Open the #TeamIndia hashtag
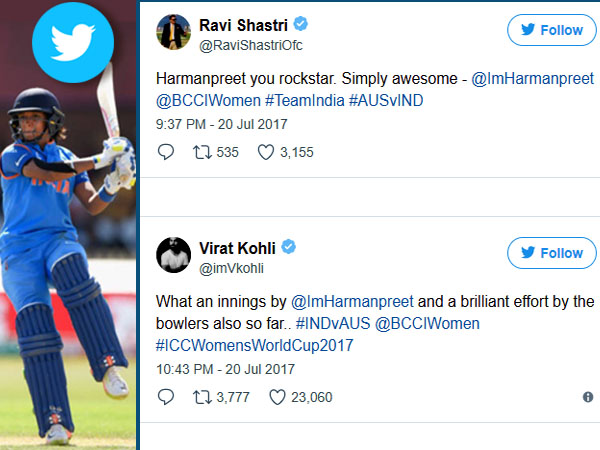 [x=305, y=100]
